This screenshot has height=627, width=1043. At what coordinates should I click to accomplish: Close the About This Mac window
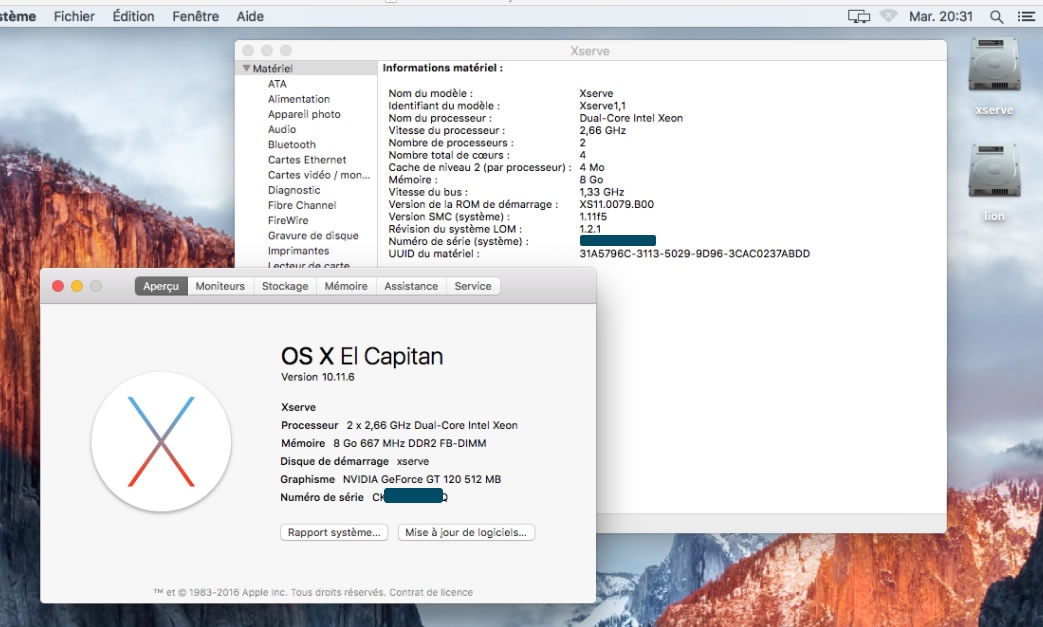pos(58,286)
